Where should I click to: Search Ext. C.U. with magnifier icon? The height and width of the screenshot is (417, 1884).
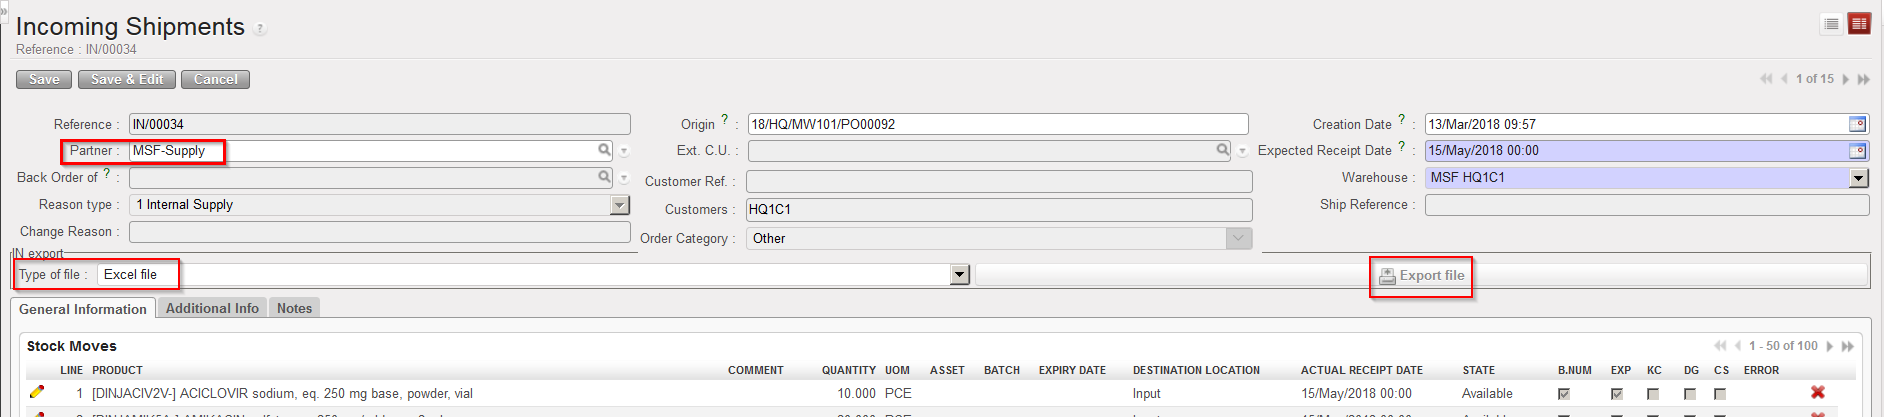(x=1222, y=150)
